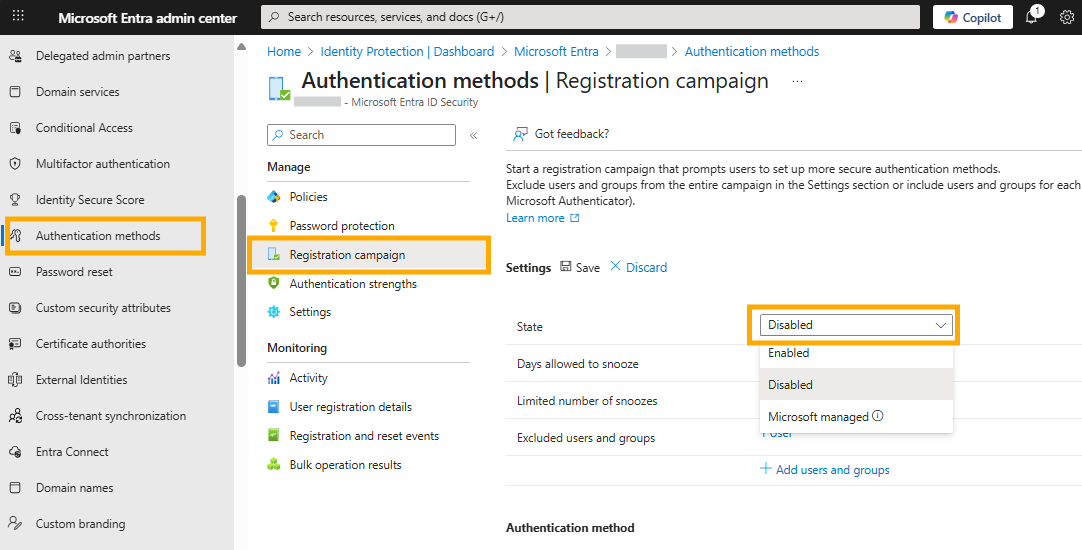1082x550 pixels.
Task: Click the External Identities icon
Action: point(15,380)
